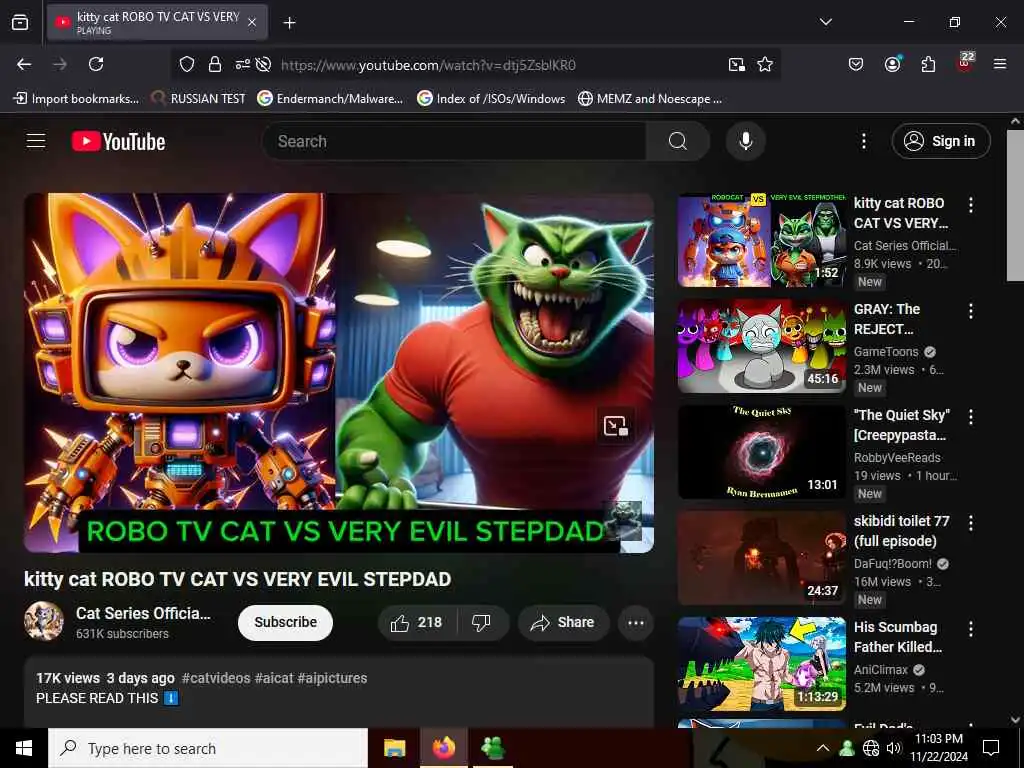This screenshot has width=1024, height=768.
Task: Open the Windows Start menu
Action: 24,748
